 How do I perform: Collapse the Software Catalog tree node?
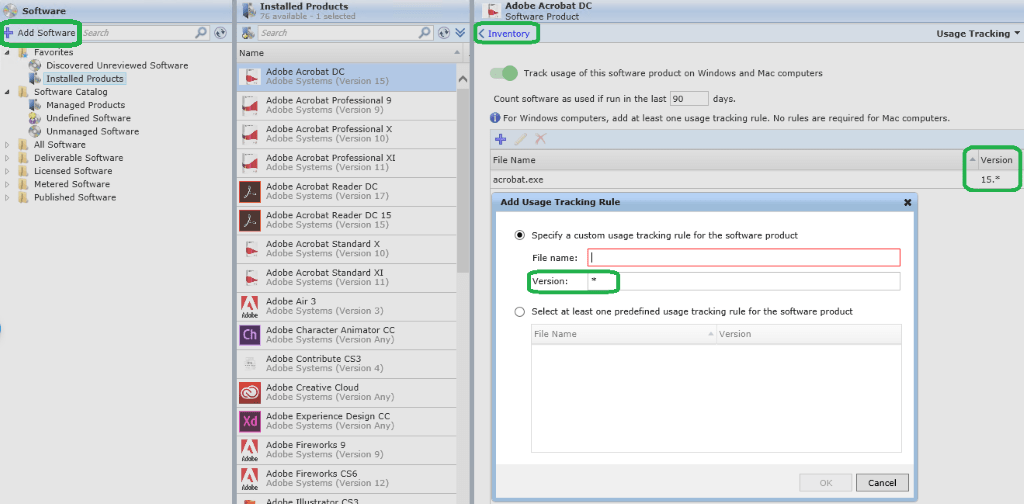coord(8,92)
